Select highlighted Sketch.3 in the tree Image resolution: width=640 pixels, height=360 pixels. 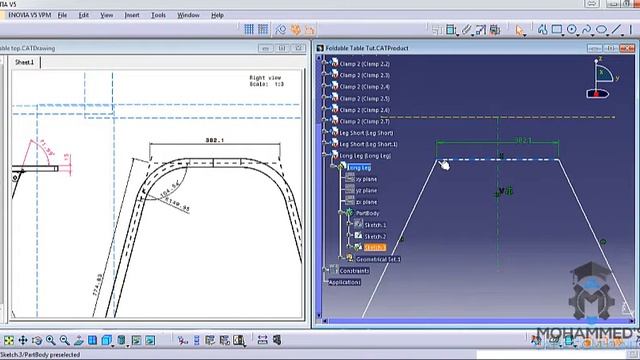coord(375,247)
